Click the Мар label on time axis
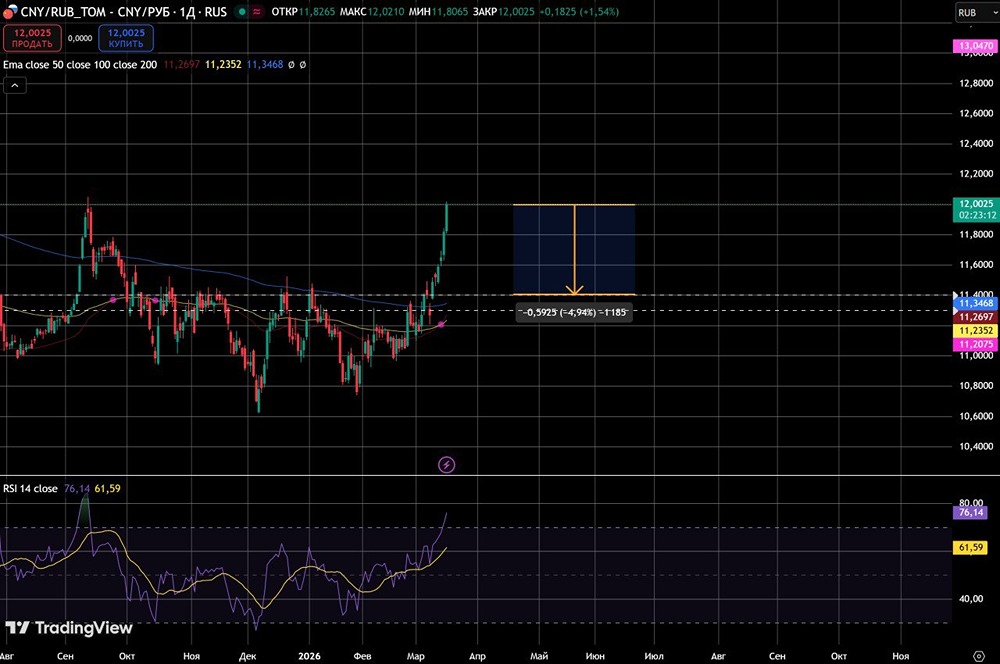Screen dimensions: 1000x664 [x=415, y=656]
